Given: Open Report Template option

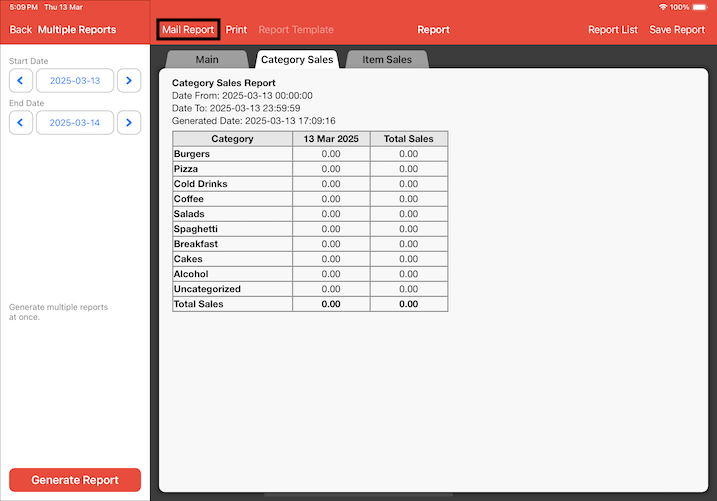Looking at the screenshot, I should tap(296, 30).
